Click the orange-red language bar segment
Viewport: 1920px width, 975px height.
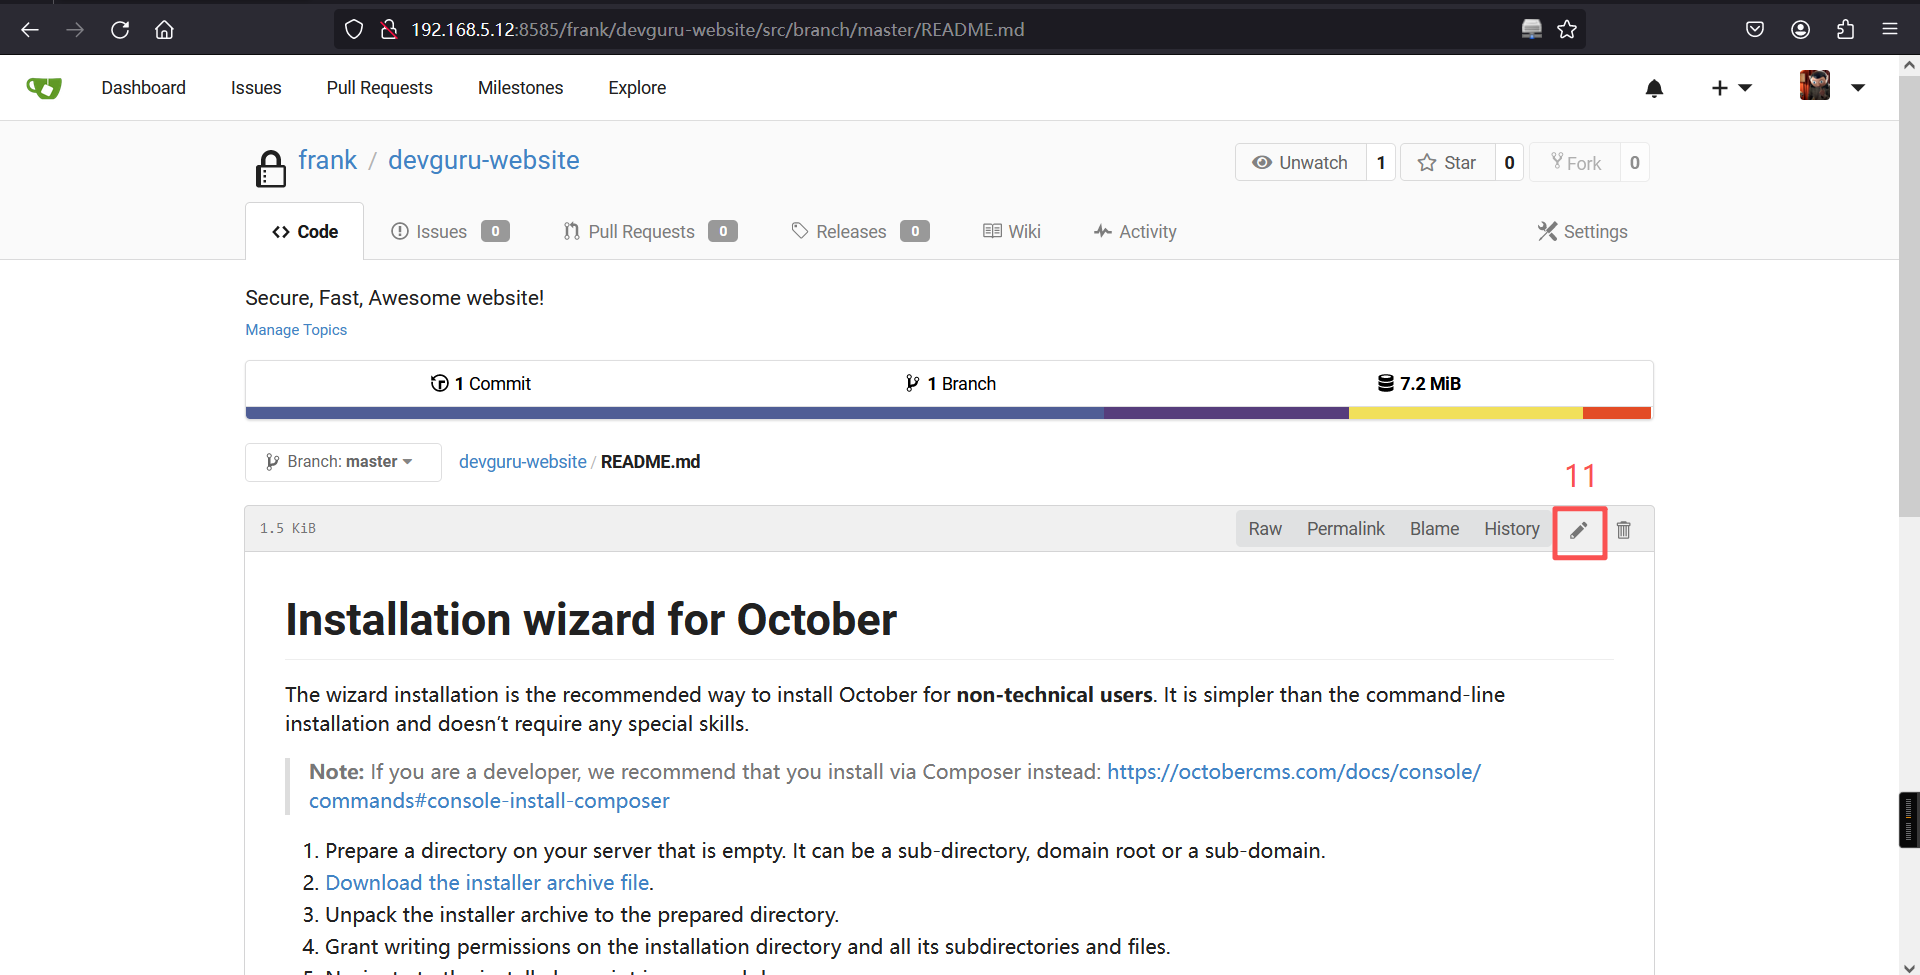point(1617,413)
